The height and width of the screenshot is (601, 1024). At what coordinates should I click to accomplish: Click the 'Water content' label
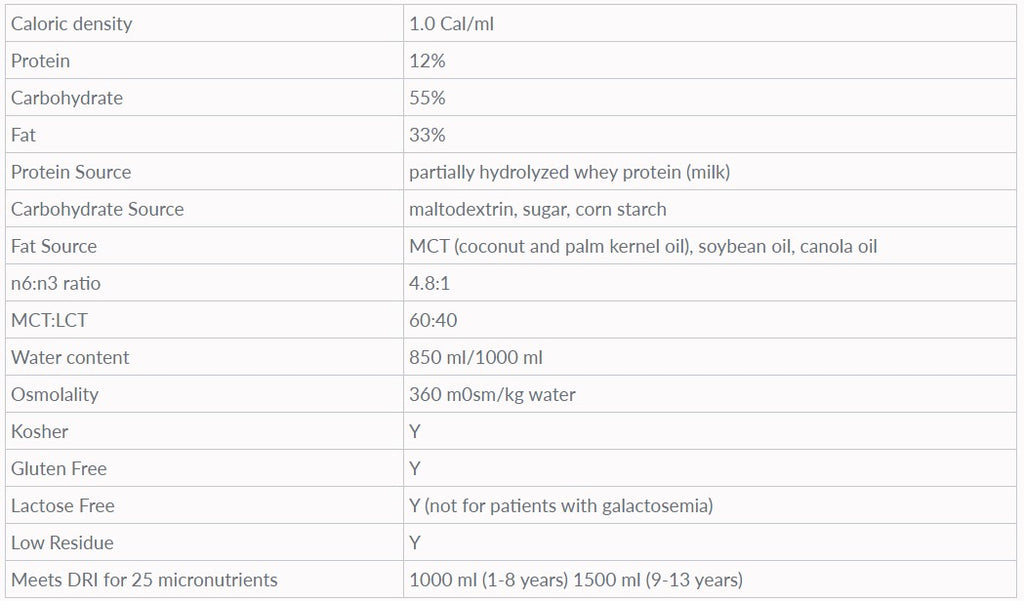[x=70, y=357]
